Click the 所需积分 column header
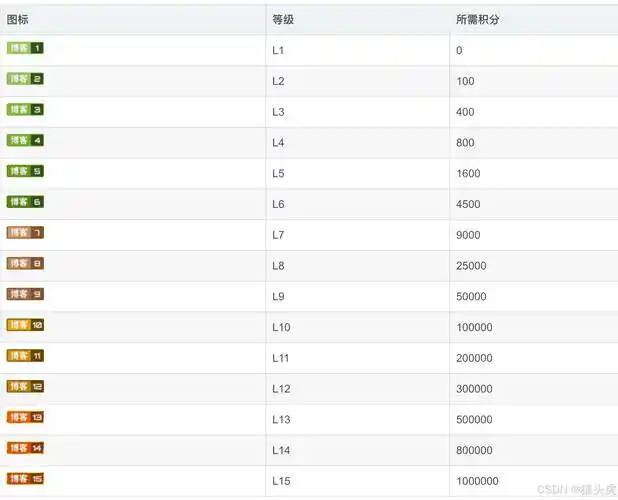618x500 pixels. [x=477, y=20]
